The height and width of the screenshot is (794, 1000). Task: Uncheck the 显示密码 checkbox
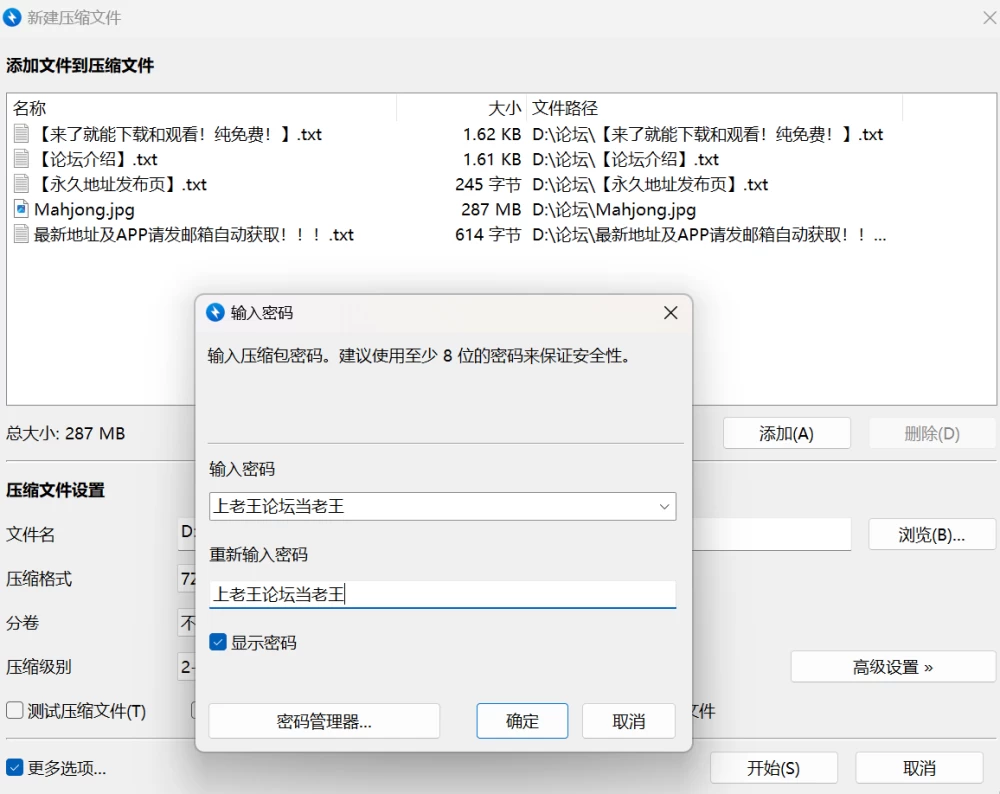pos(218,642)
